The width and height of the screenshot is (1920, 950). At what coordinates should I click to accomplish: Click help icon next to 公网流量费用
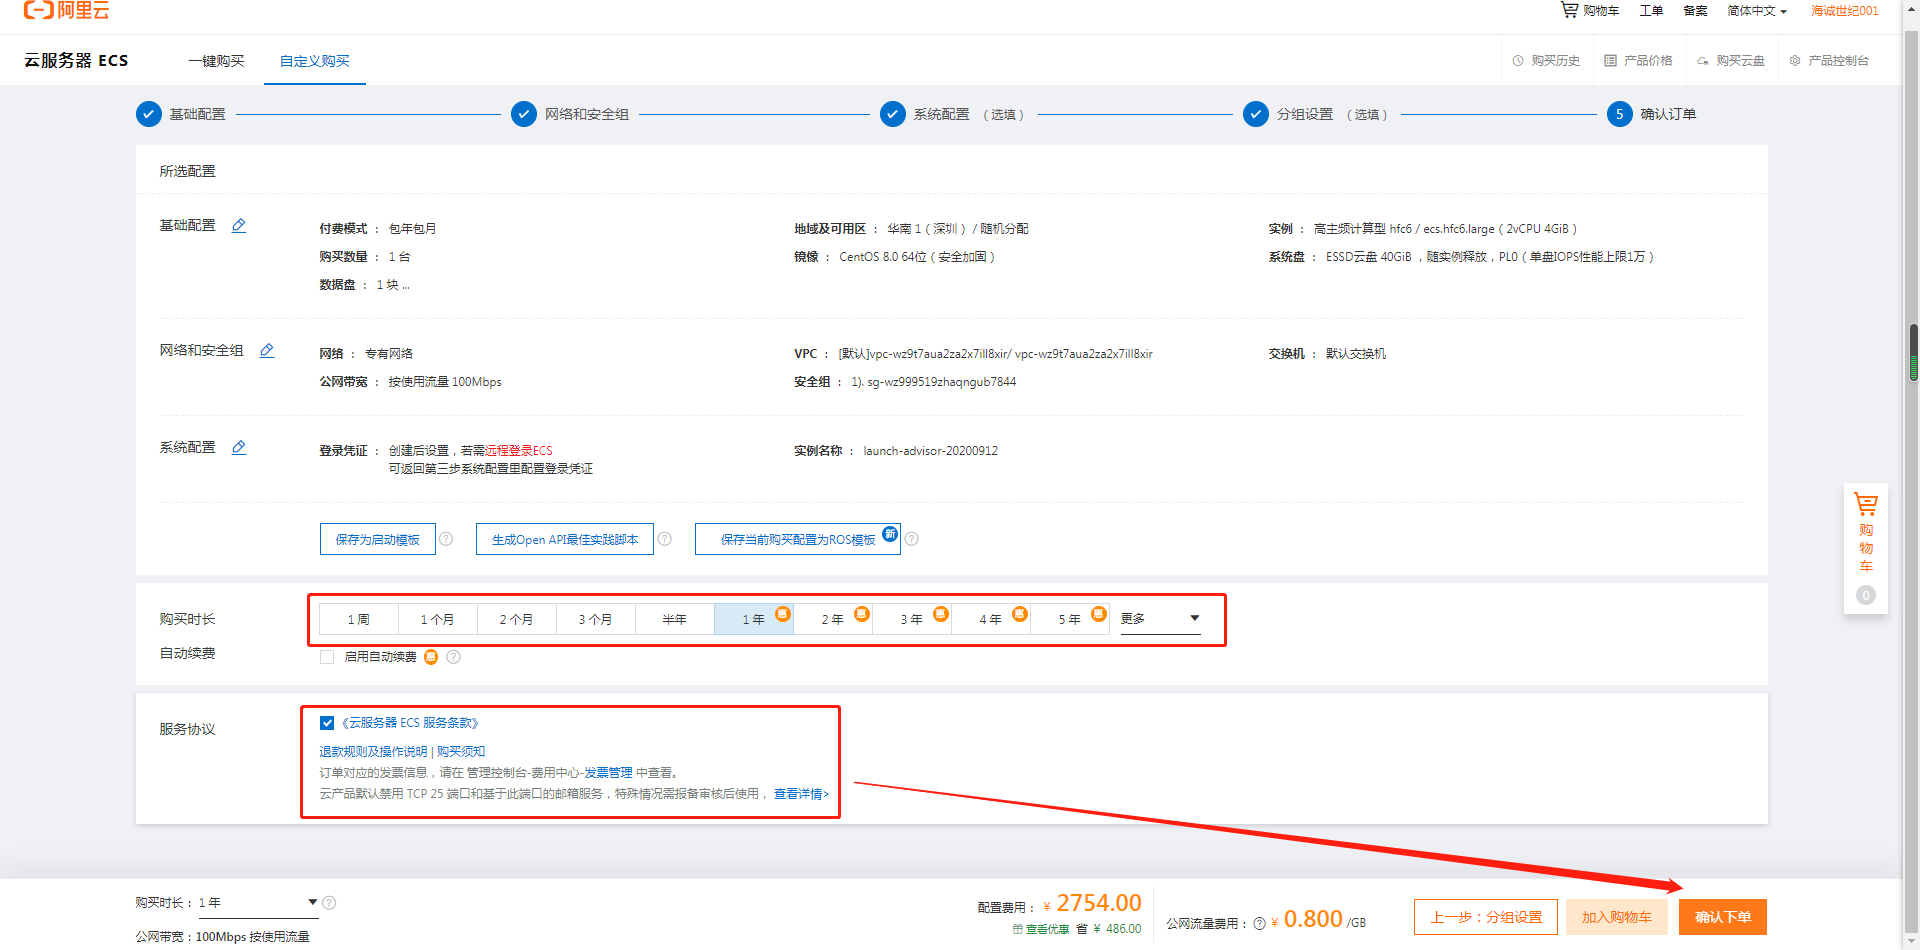coord(1260,923)
